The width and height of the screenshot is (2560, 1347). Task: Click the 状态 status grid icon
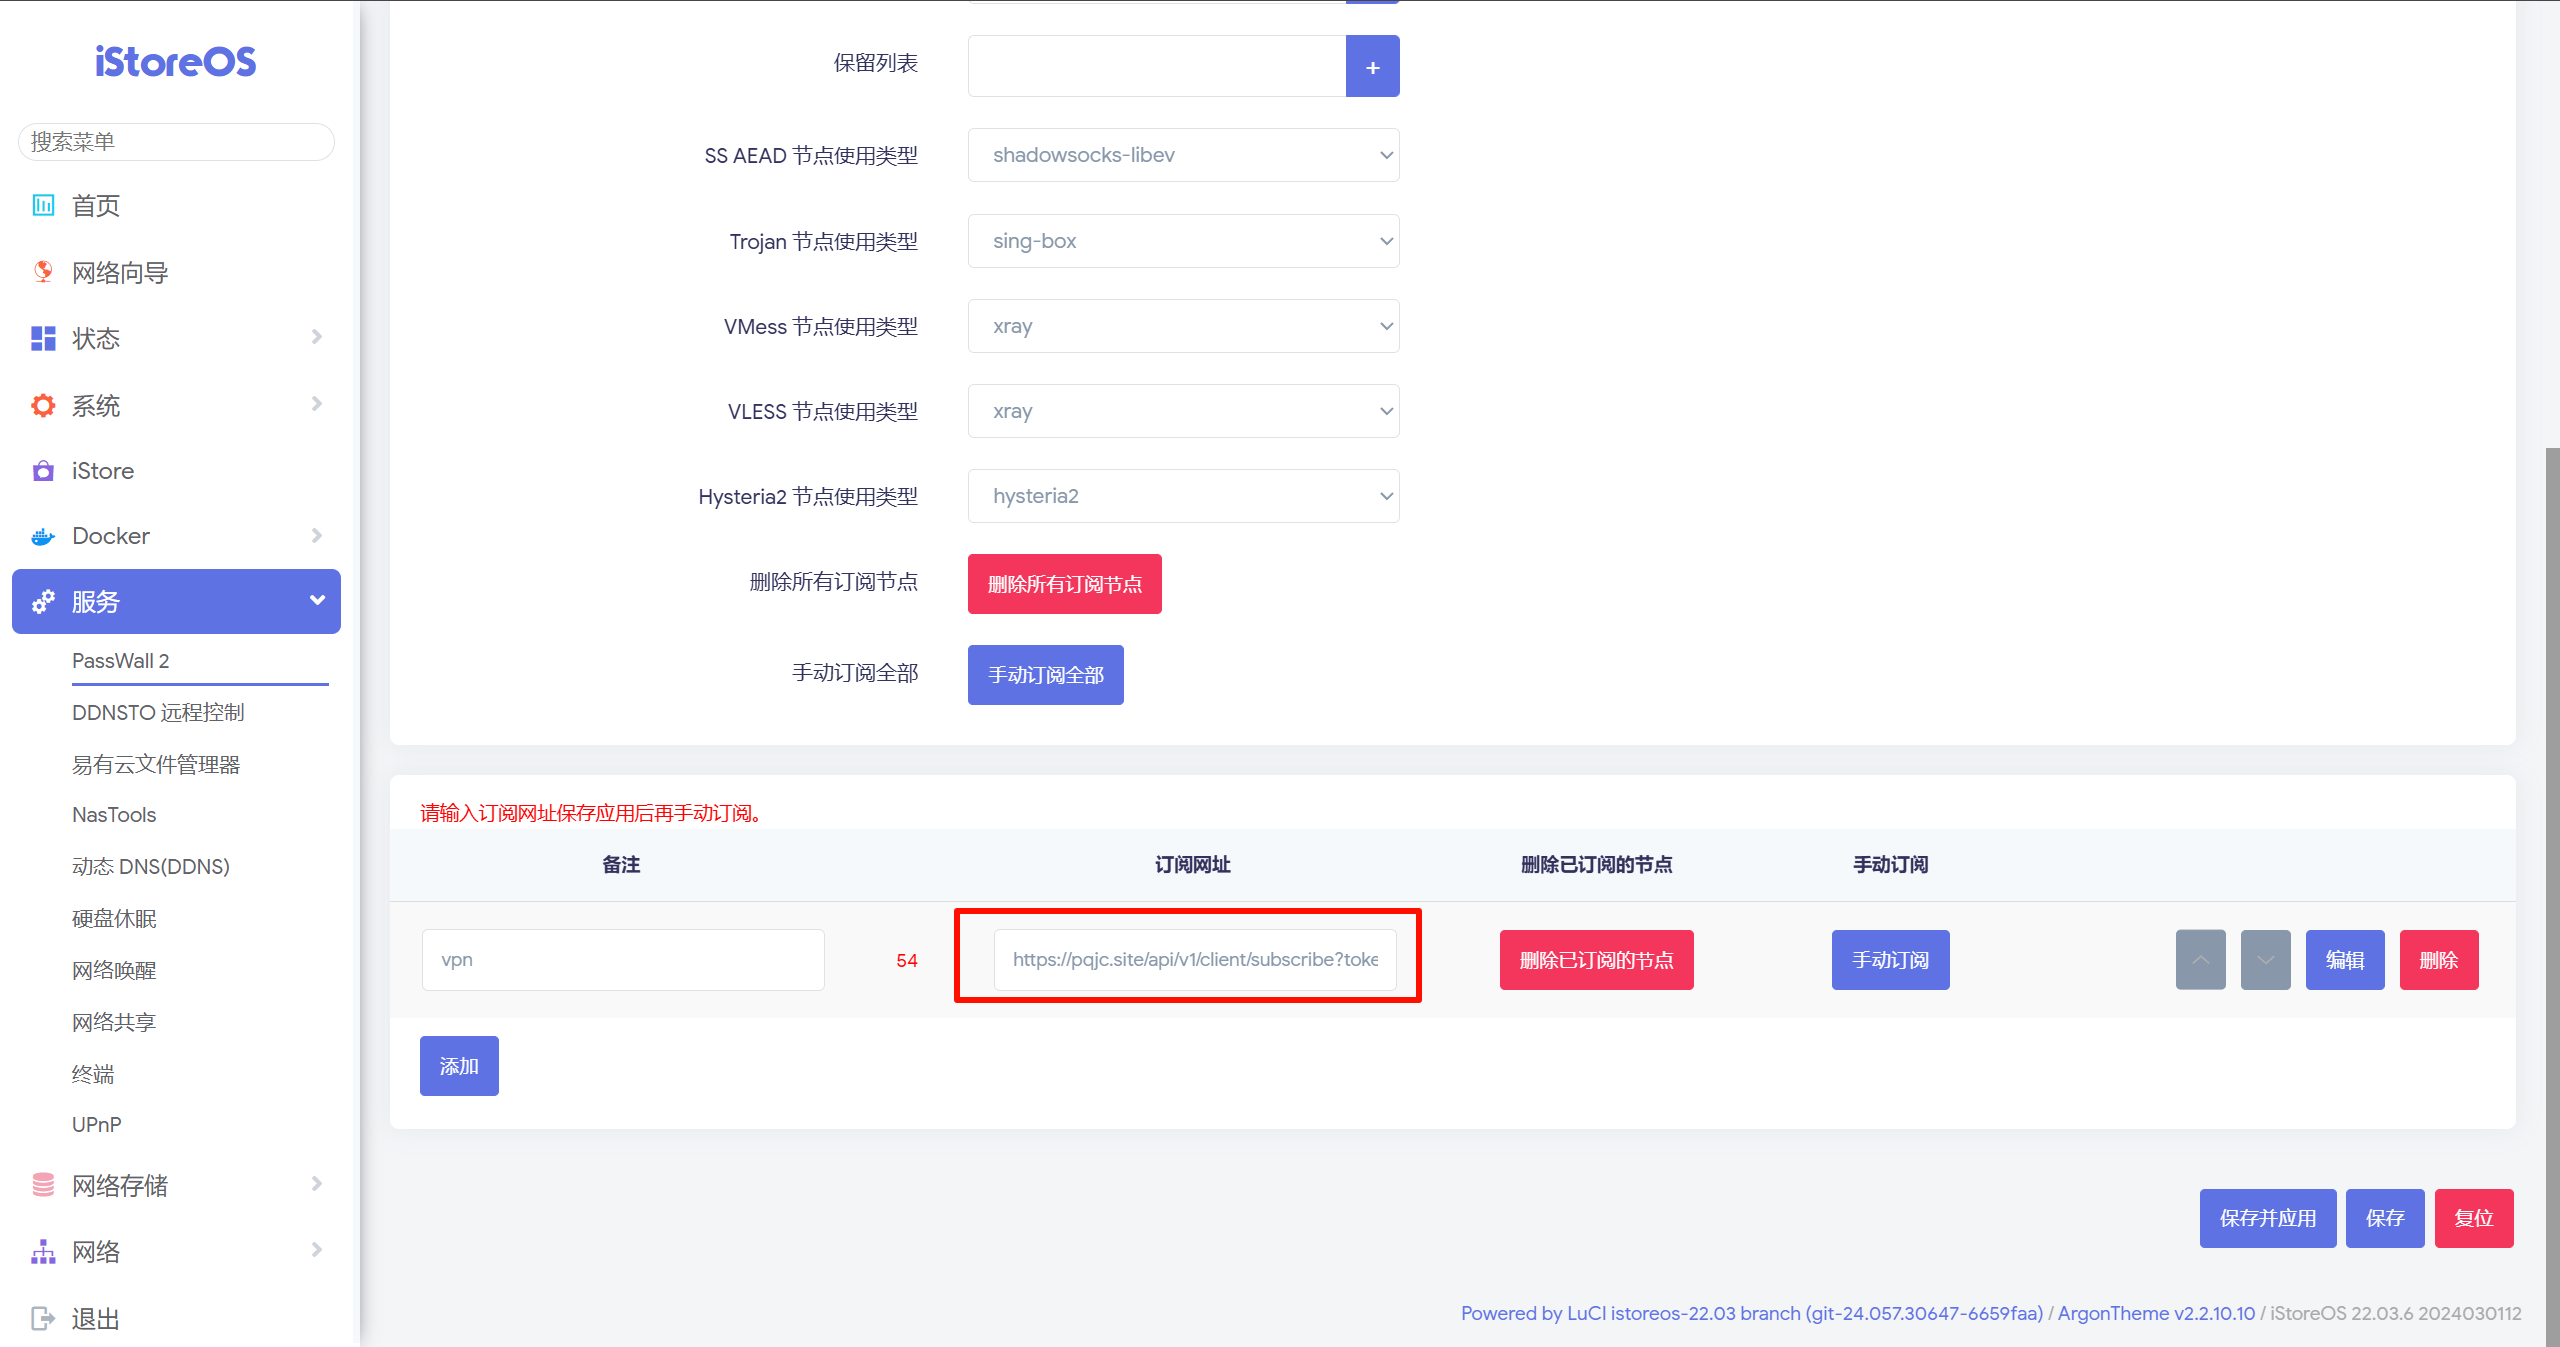[43, 338]
